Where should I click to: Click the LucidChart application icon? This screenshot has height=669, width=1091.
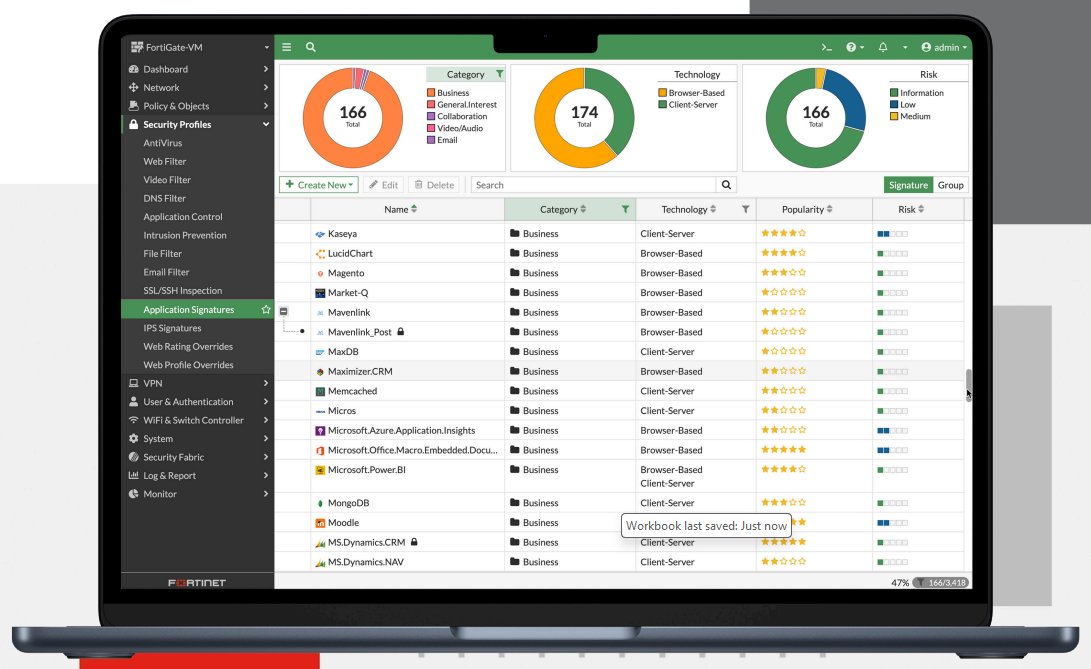[x=320, y=254]
